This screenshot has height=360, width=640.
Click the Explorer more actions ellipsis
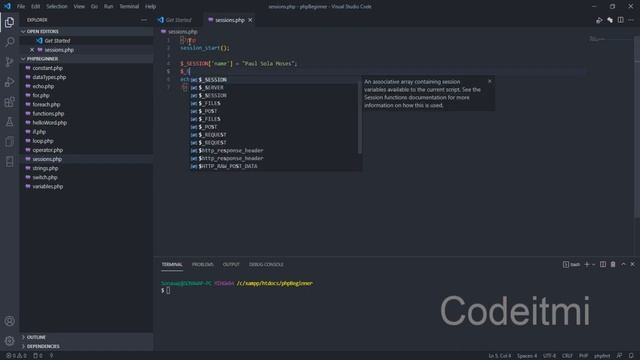coord(144,20)
